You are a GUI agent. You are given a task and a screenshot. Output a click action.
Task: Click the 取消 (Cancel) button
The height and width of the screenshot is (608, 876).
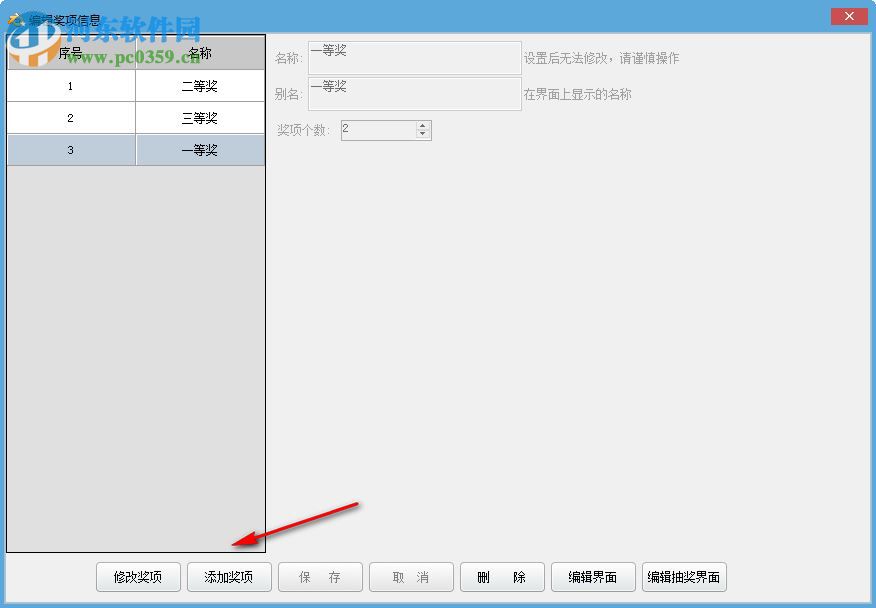click(x=411, y=577)
